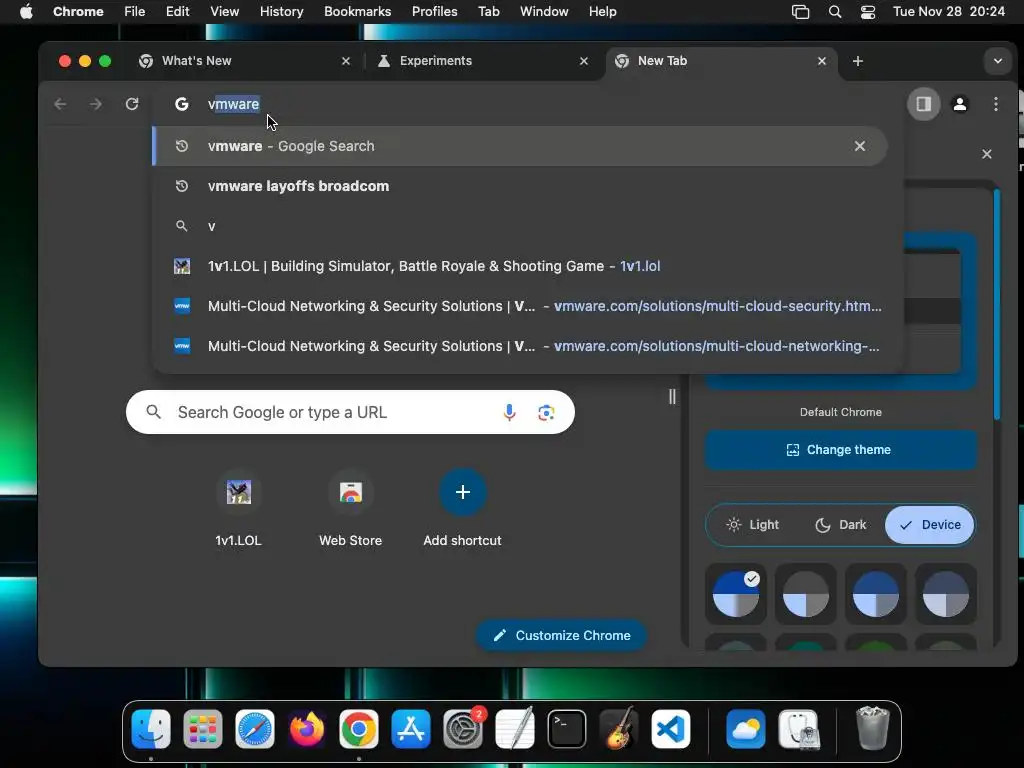
Task: Open the Chrome menu in the menu bar
Action: tap(78, 12)
